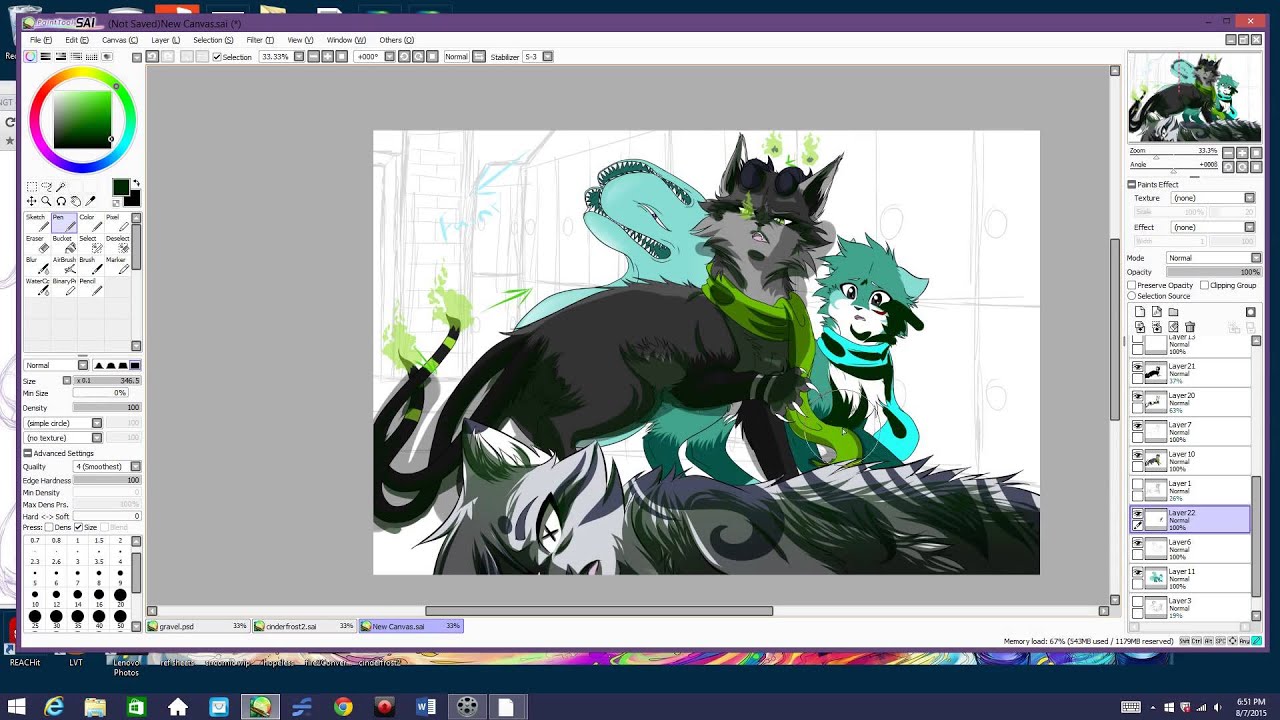Show the color wheel panel
The height and width of the screenshot is (720, 1280).
[x=31, y=56]
